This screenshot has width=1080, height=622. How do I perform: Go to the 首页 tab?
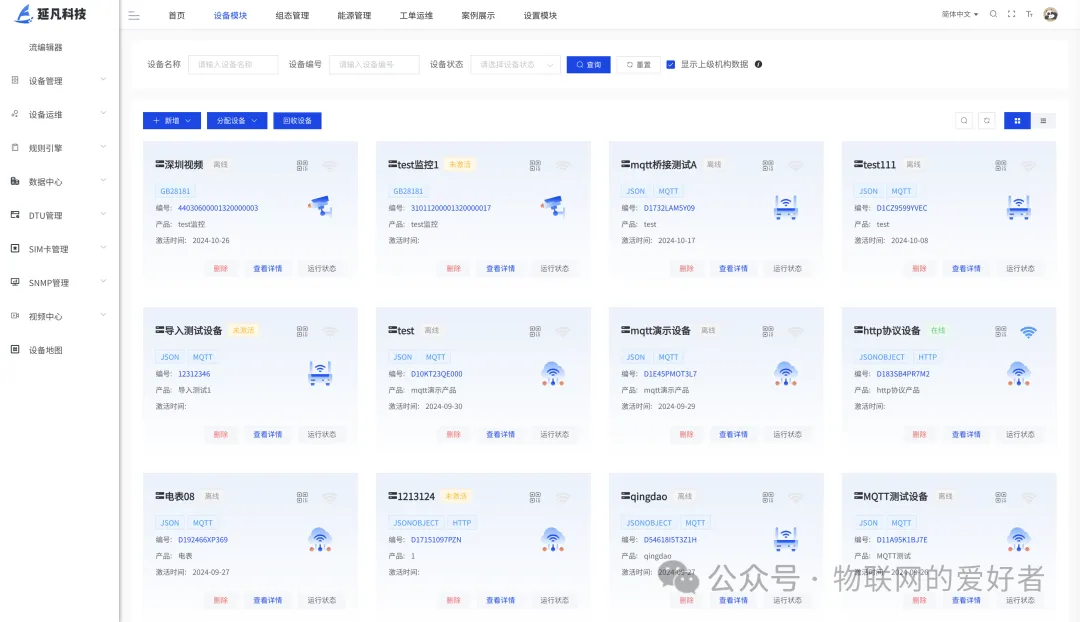(177, 15)
